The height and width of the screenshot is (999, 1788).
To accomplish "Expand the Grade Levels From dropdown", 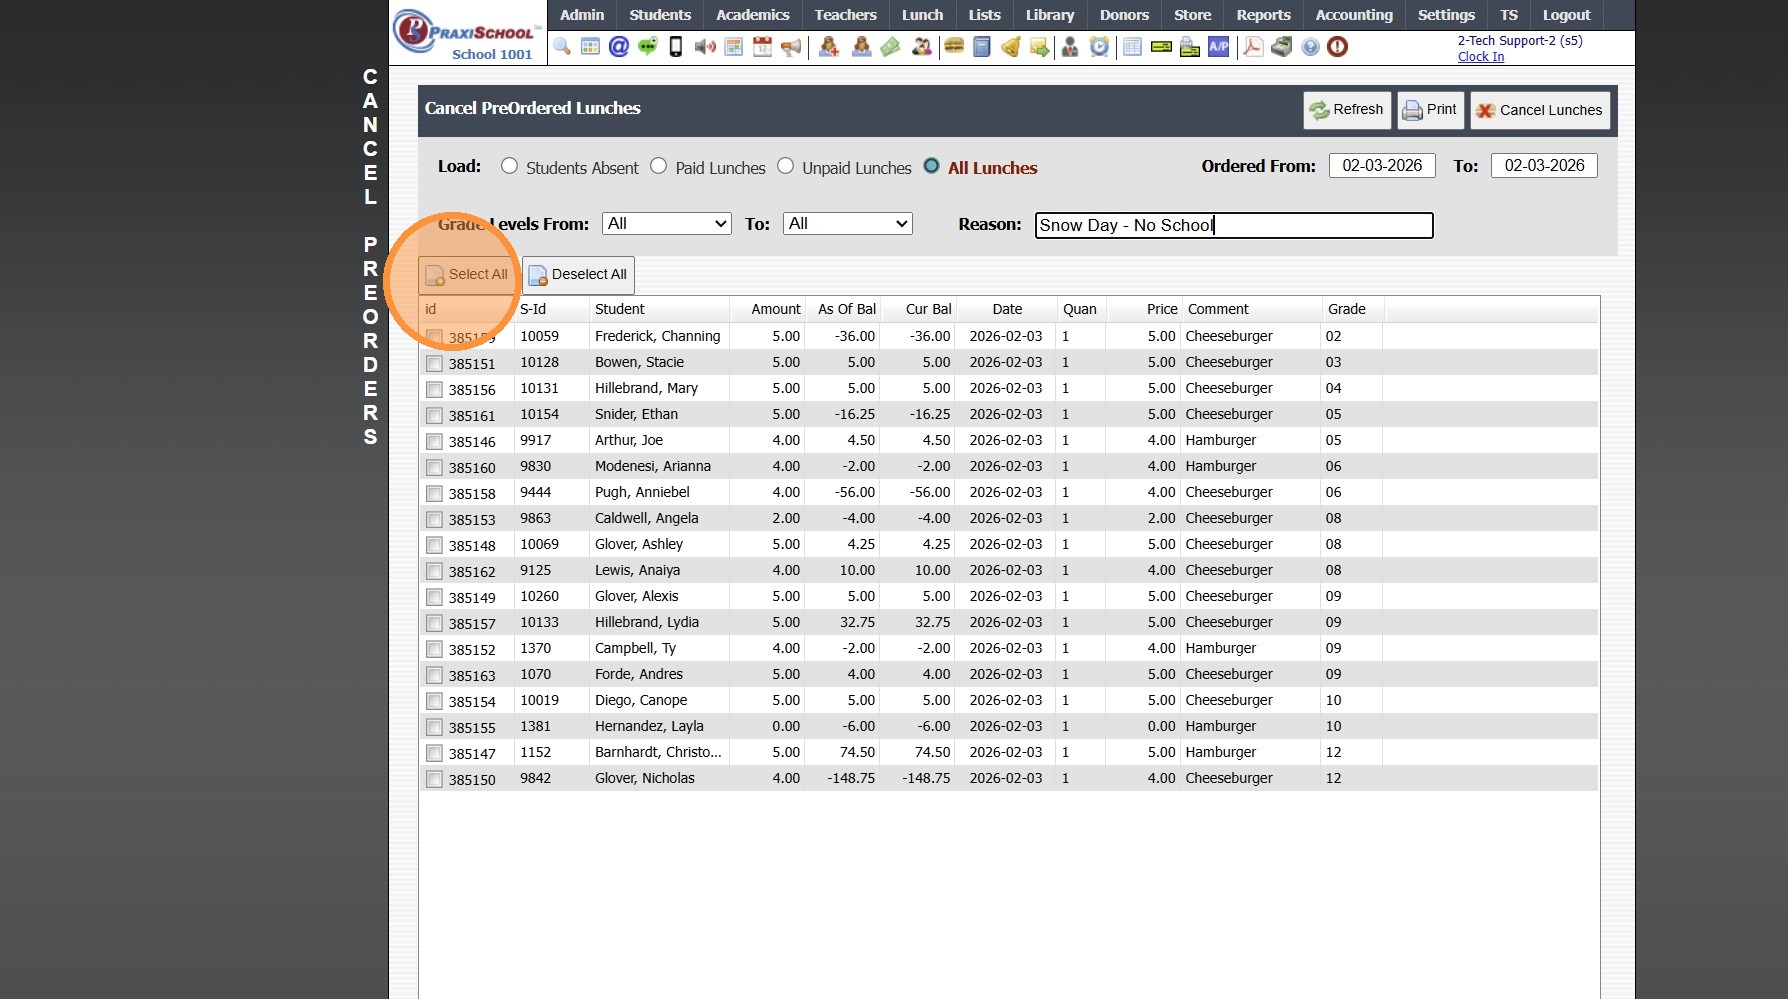I will (667, 224).
